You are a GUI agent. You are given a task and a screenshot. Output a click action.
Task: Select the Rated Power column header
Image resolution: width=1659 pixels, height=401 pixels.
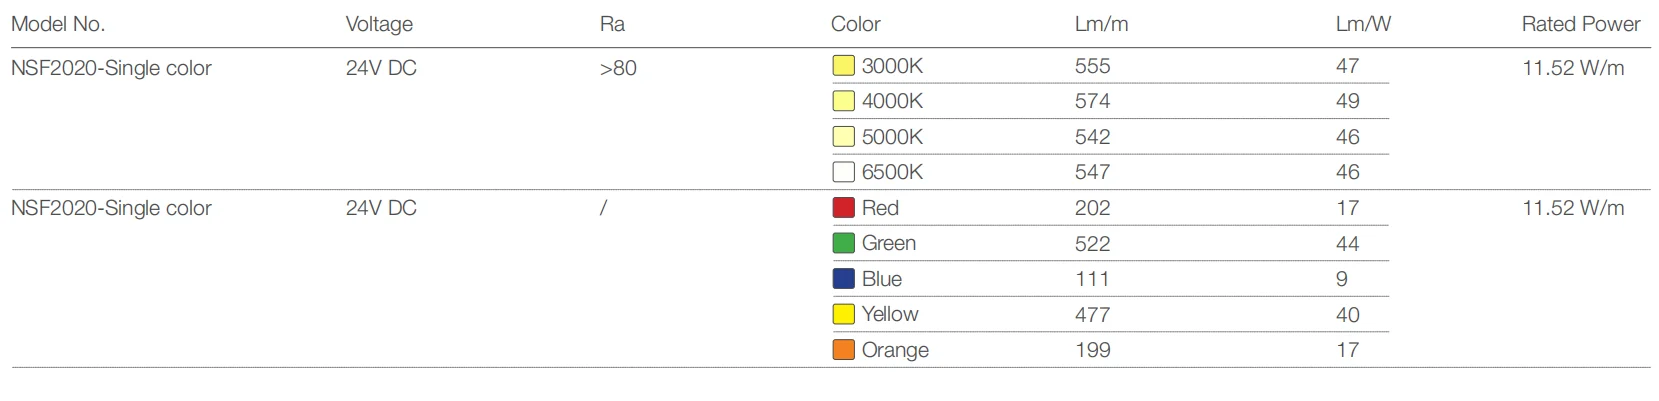tap(1580, 24)
